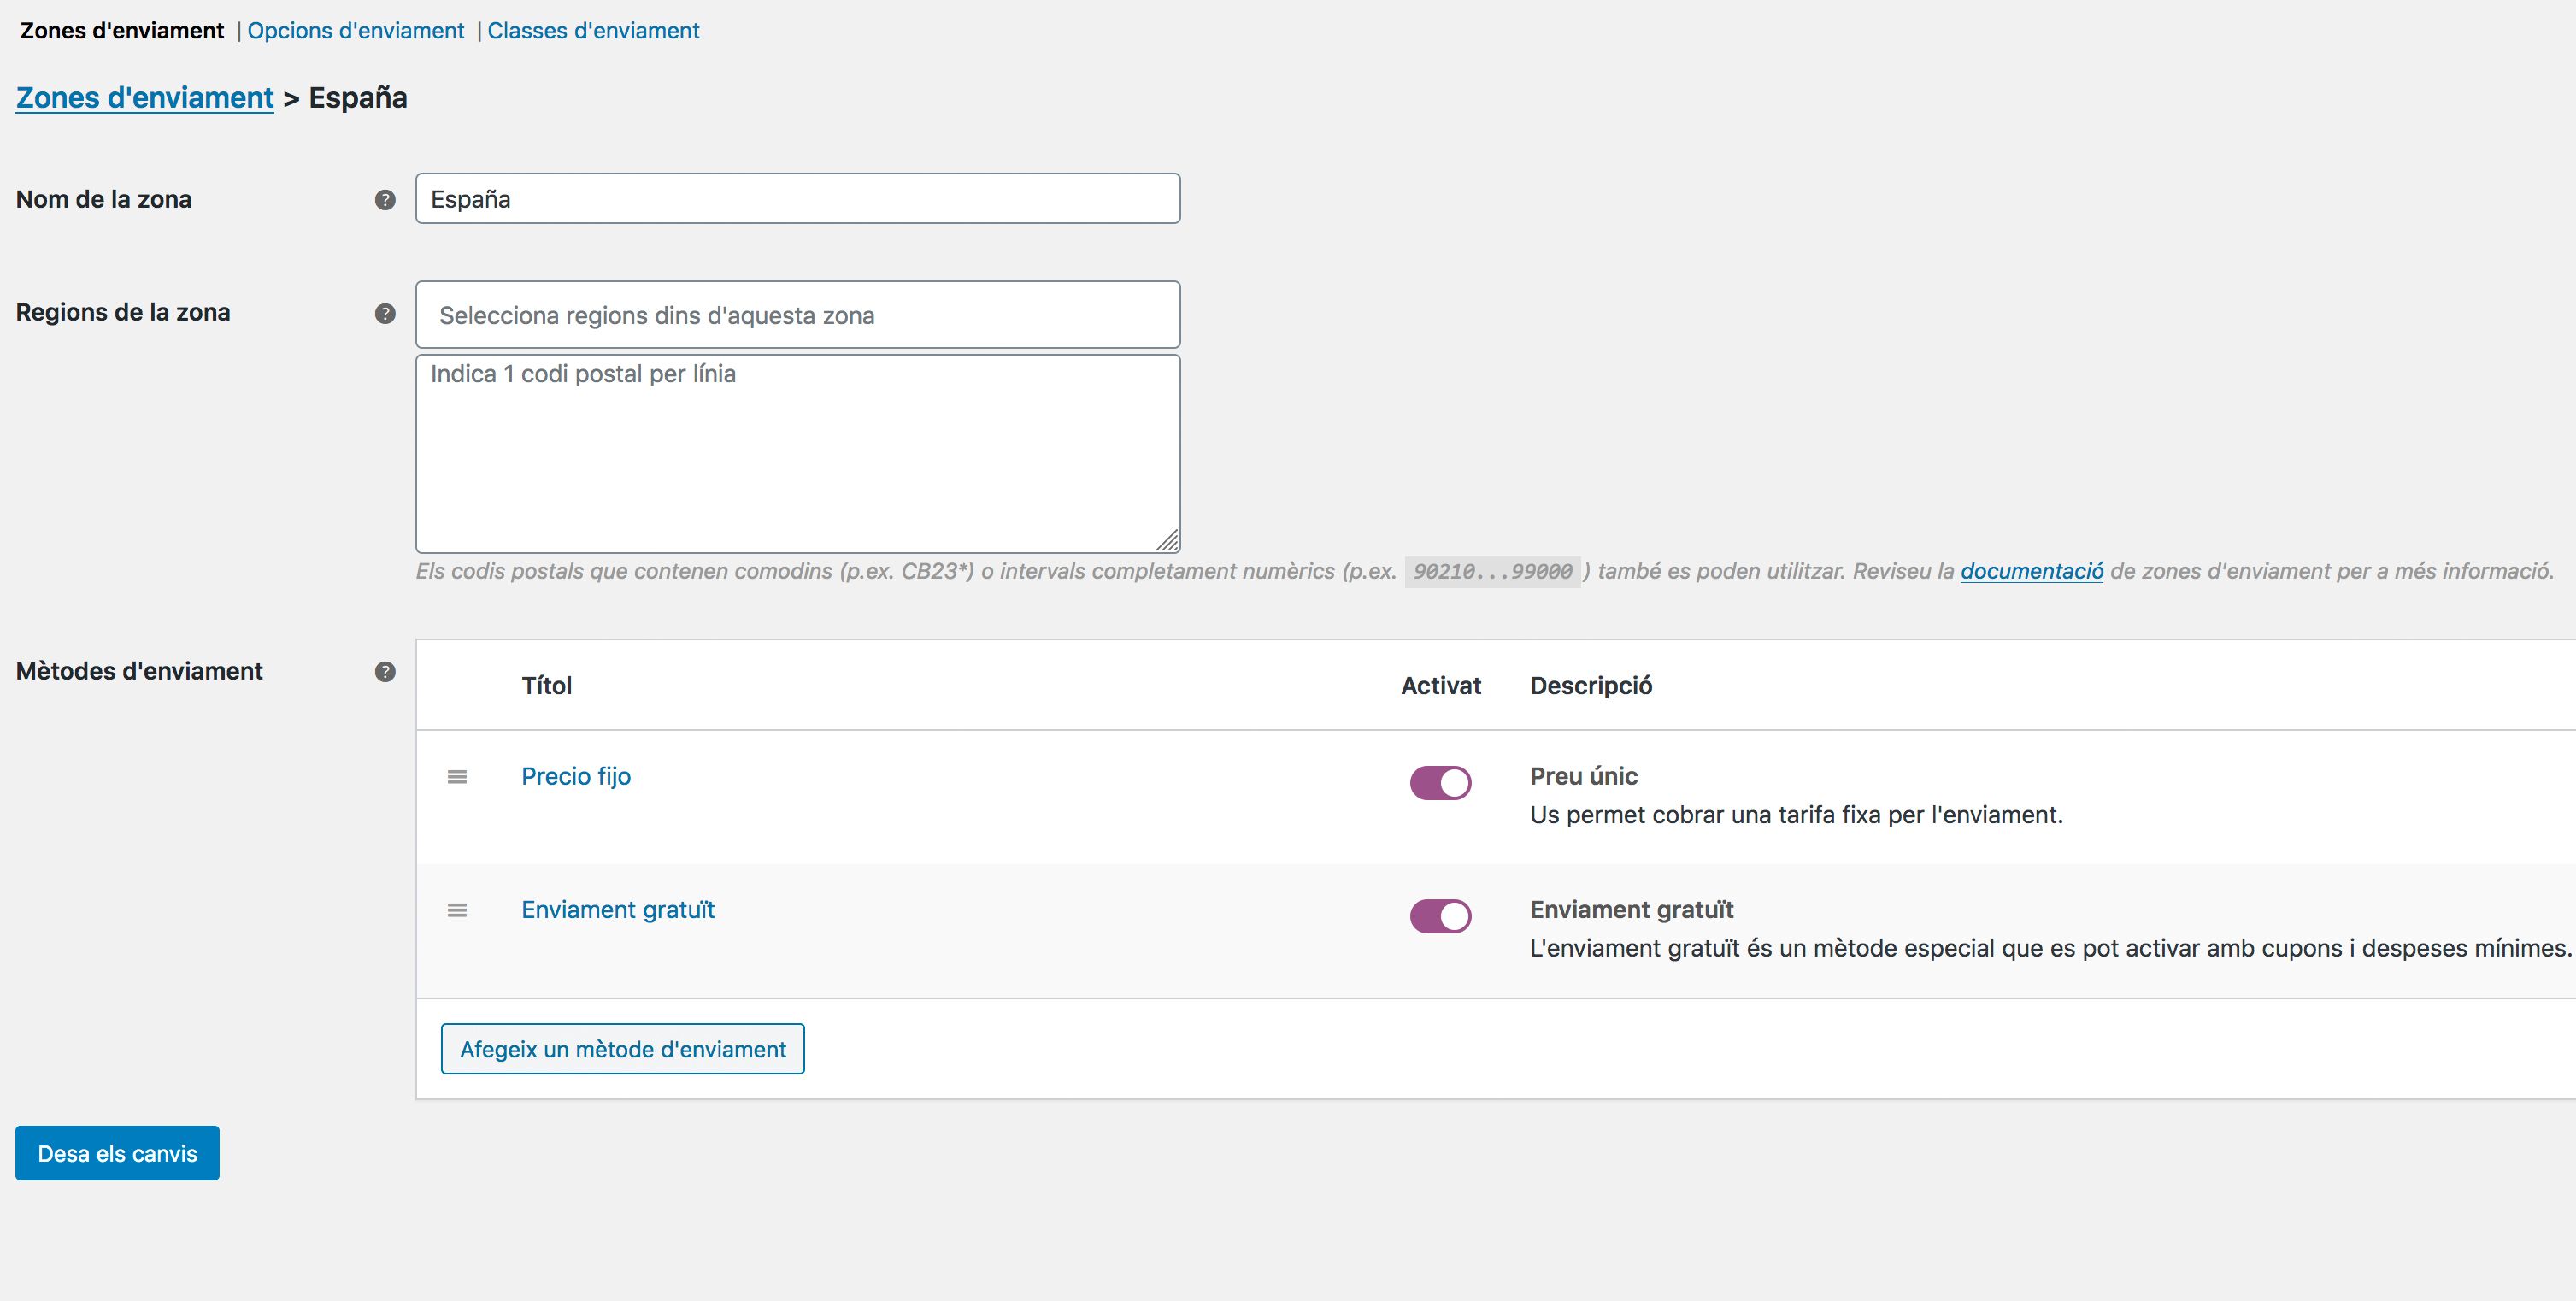Disable the Enviament gratuït shipping method toggle
The height and width of the screenshot is (1301, 2576).
point(1440,916)
